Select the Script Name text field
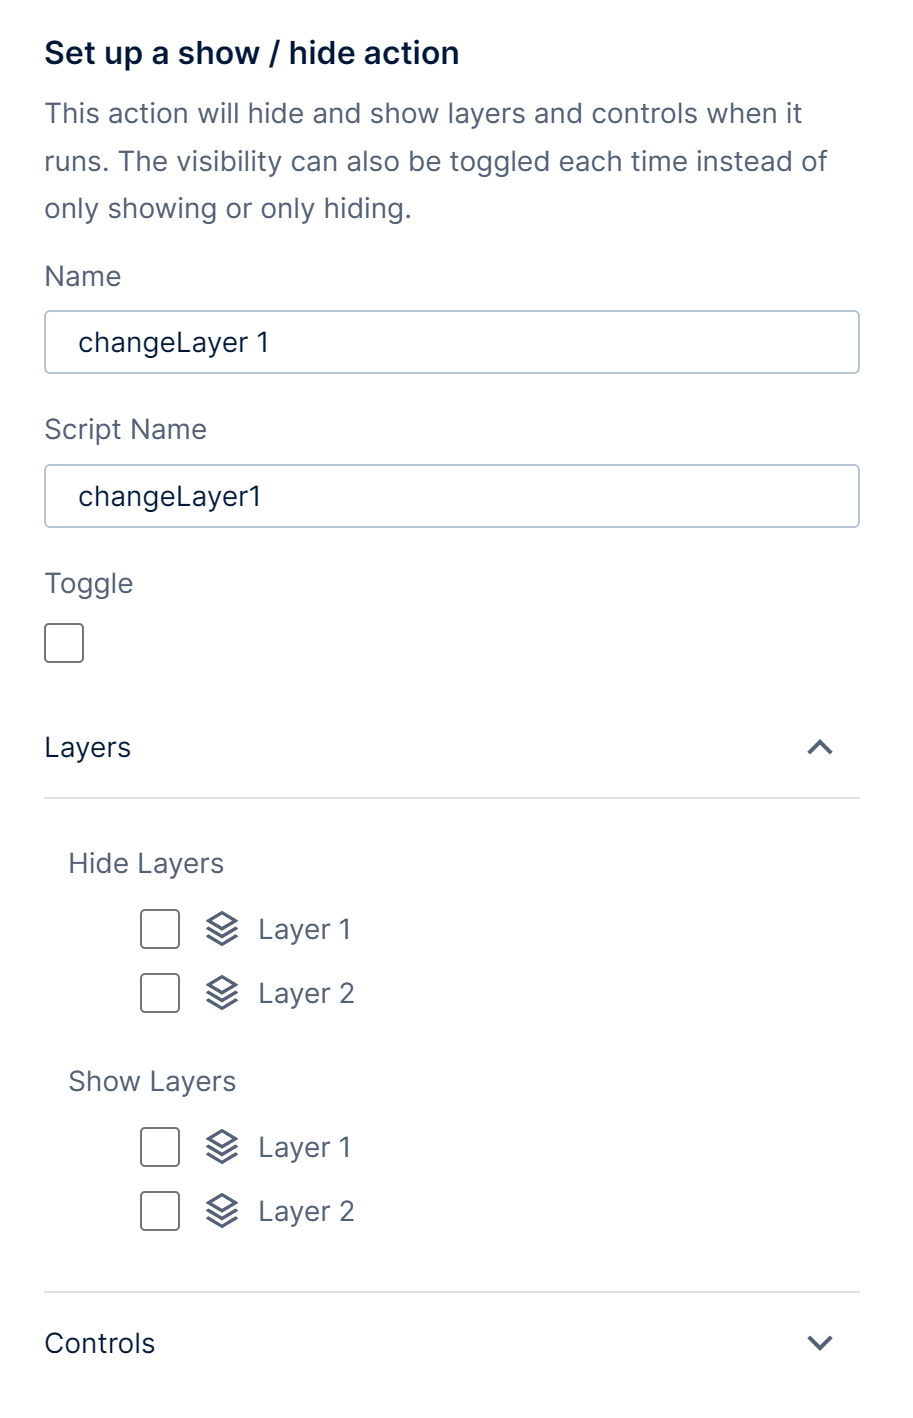Image resolution: width=913 pixels, height=1418 pixels. [451, 494]
